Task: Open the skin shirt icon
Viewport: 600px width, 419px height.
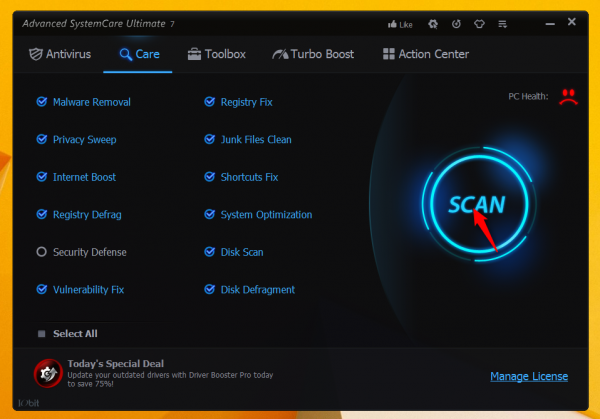Action: pos(479,24)
